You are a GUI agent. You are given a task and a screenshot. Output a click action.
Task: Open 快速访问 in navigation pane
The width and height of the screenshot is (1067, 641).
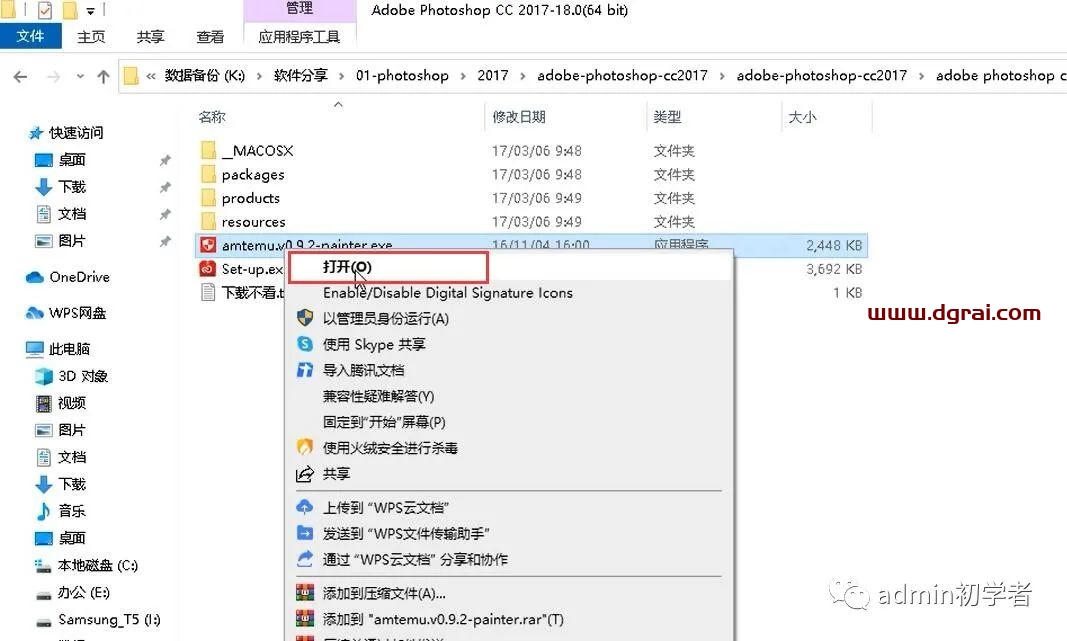pyautogui.click(x=76, y=133)
